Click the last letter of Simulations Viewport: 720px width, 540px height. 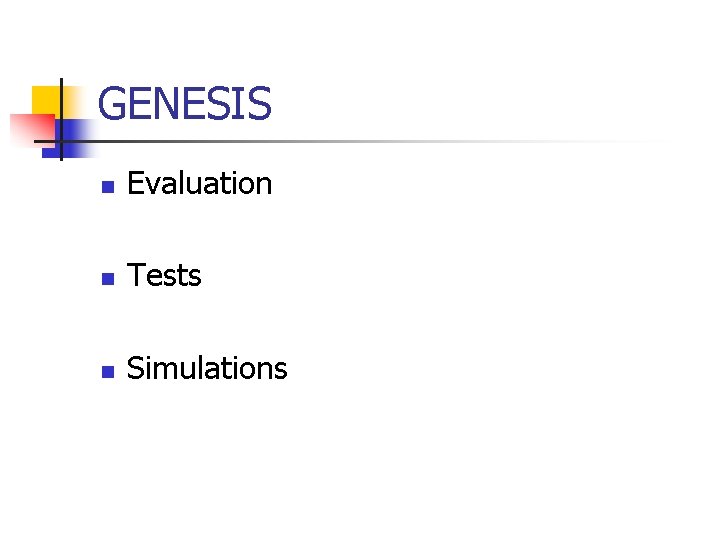pyautogui.click(x=281, y=370)
